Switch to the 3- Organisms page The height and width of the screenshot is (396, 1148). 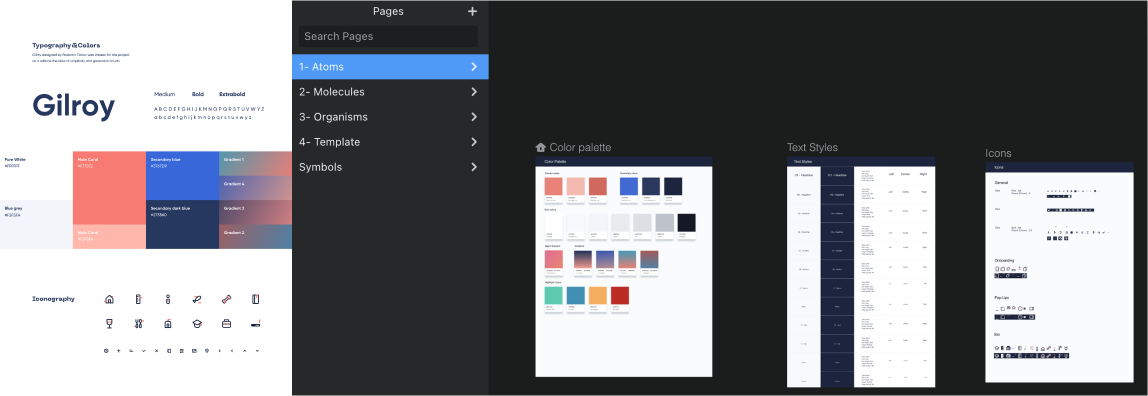(390, 117)
